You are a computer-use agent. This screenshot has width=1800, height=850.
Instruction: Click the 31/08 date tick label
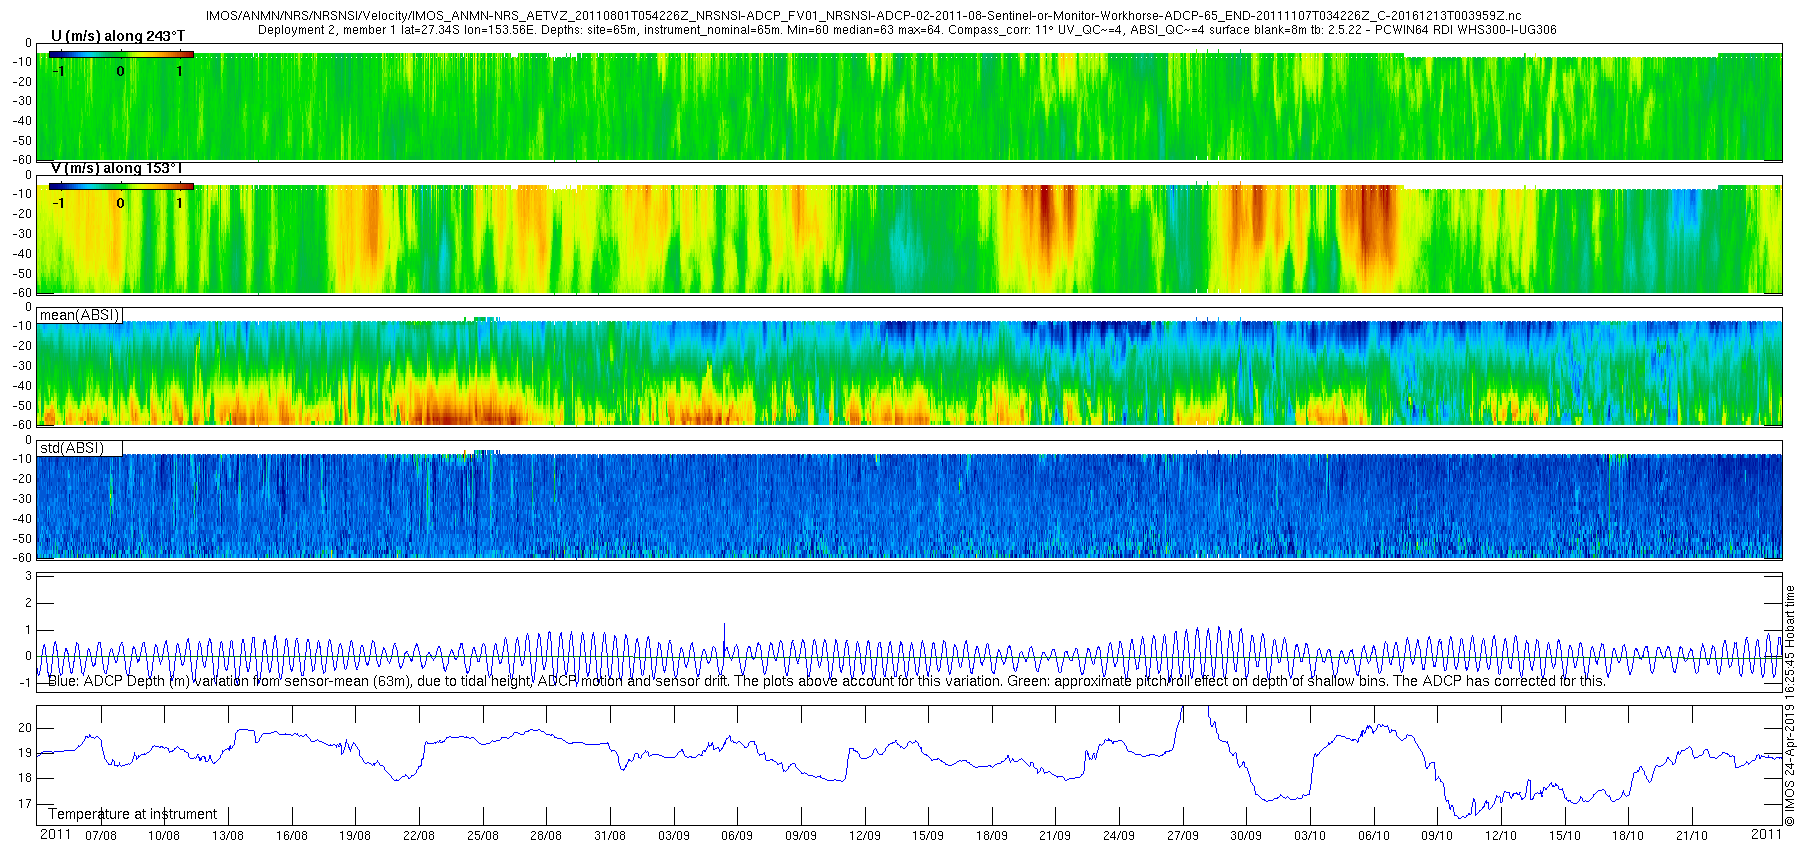click(x=610, y=836)
